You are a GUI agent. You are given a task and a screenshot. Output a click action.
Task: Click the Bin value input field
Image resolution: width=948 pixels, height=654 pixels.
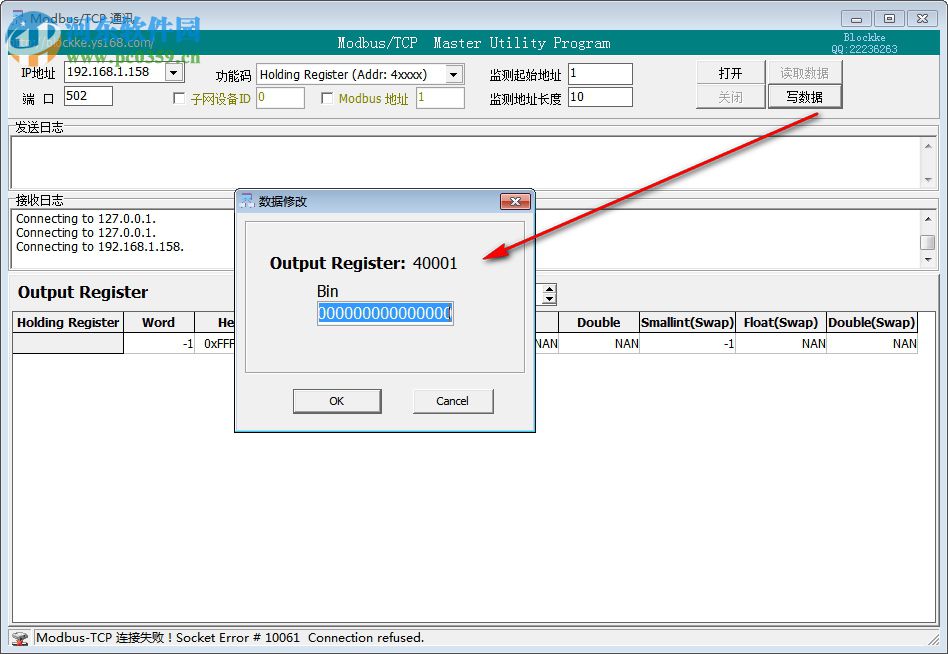385,313
